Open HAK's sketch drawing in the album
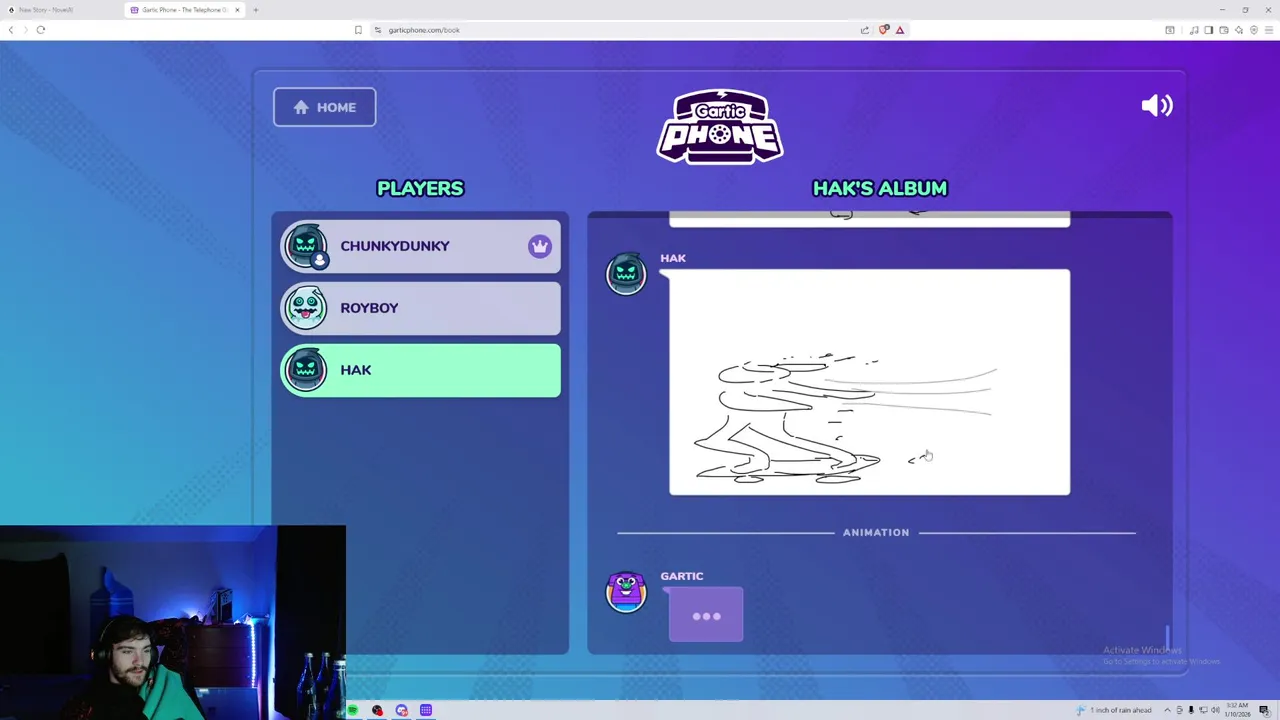Screen dimensions: 1280x720 coord(869,382)
